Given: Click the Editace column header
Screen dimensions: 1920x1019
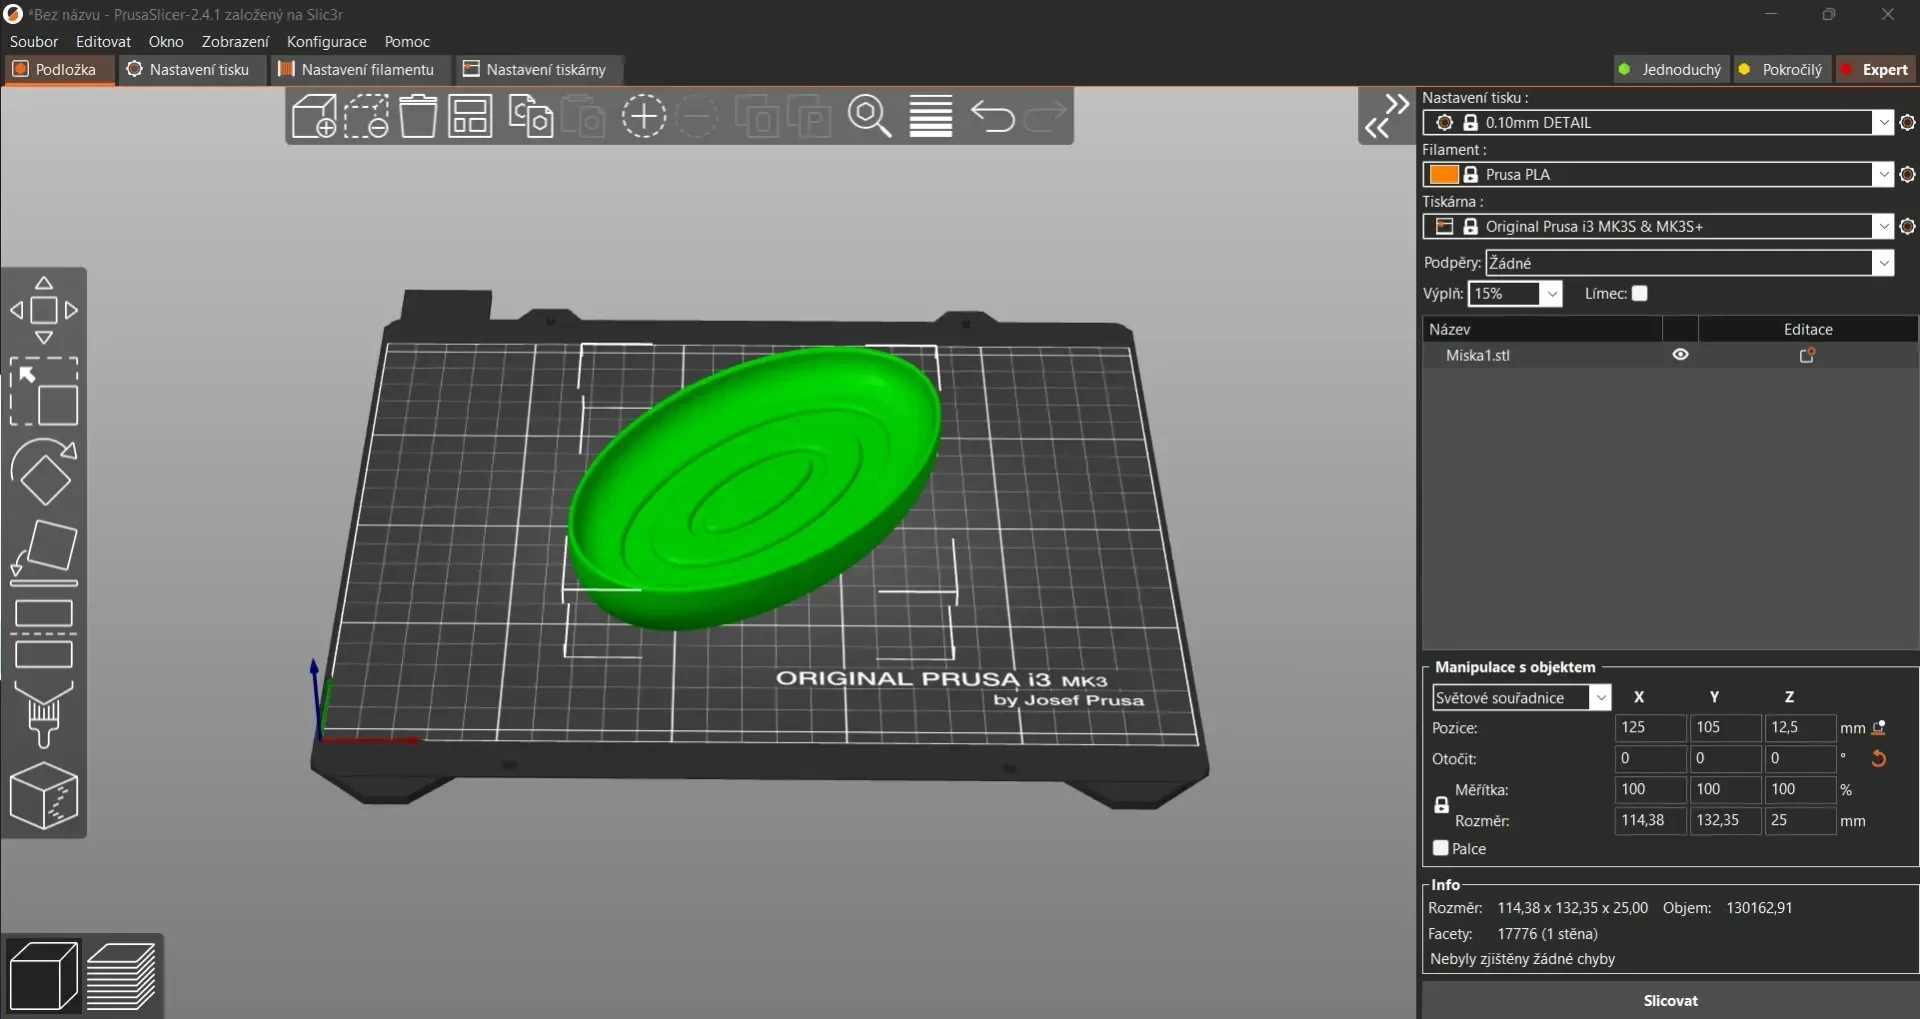Looking at the screenshot, I should coord(1808,329).
